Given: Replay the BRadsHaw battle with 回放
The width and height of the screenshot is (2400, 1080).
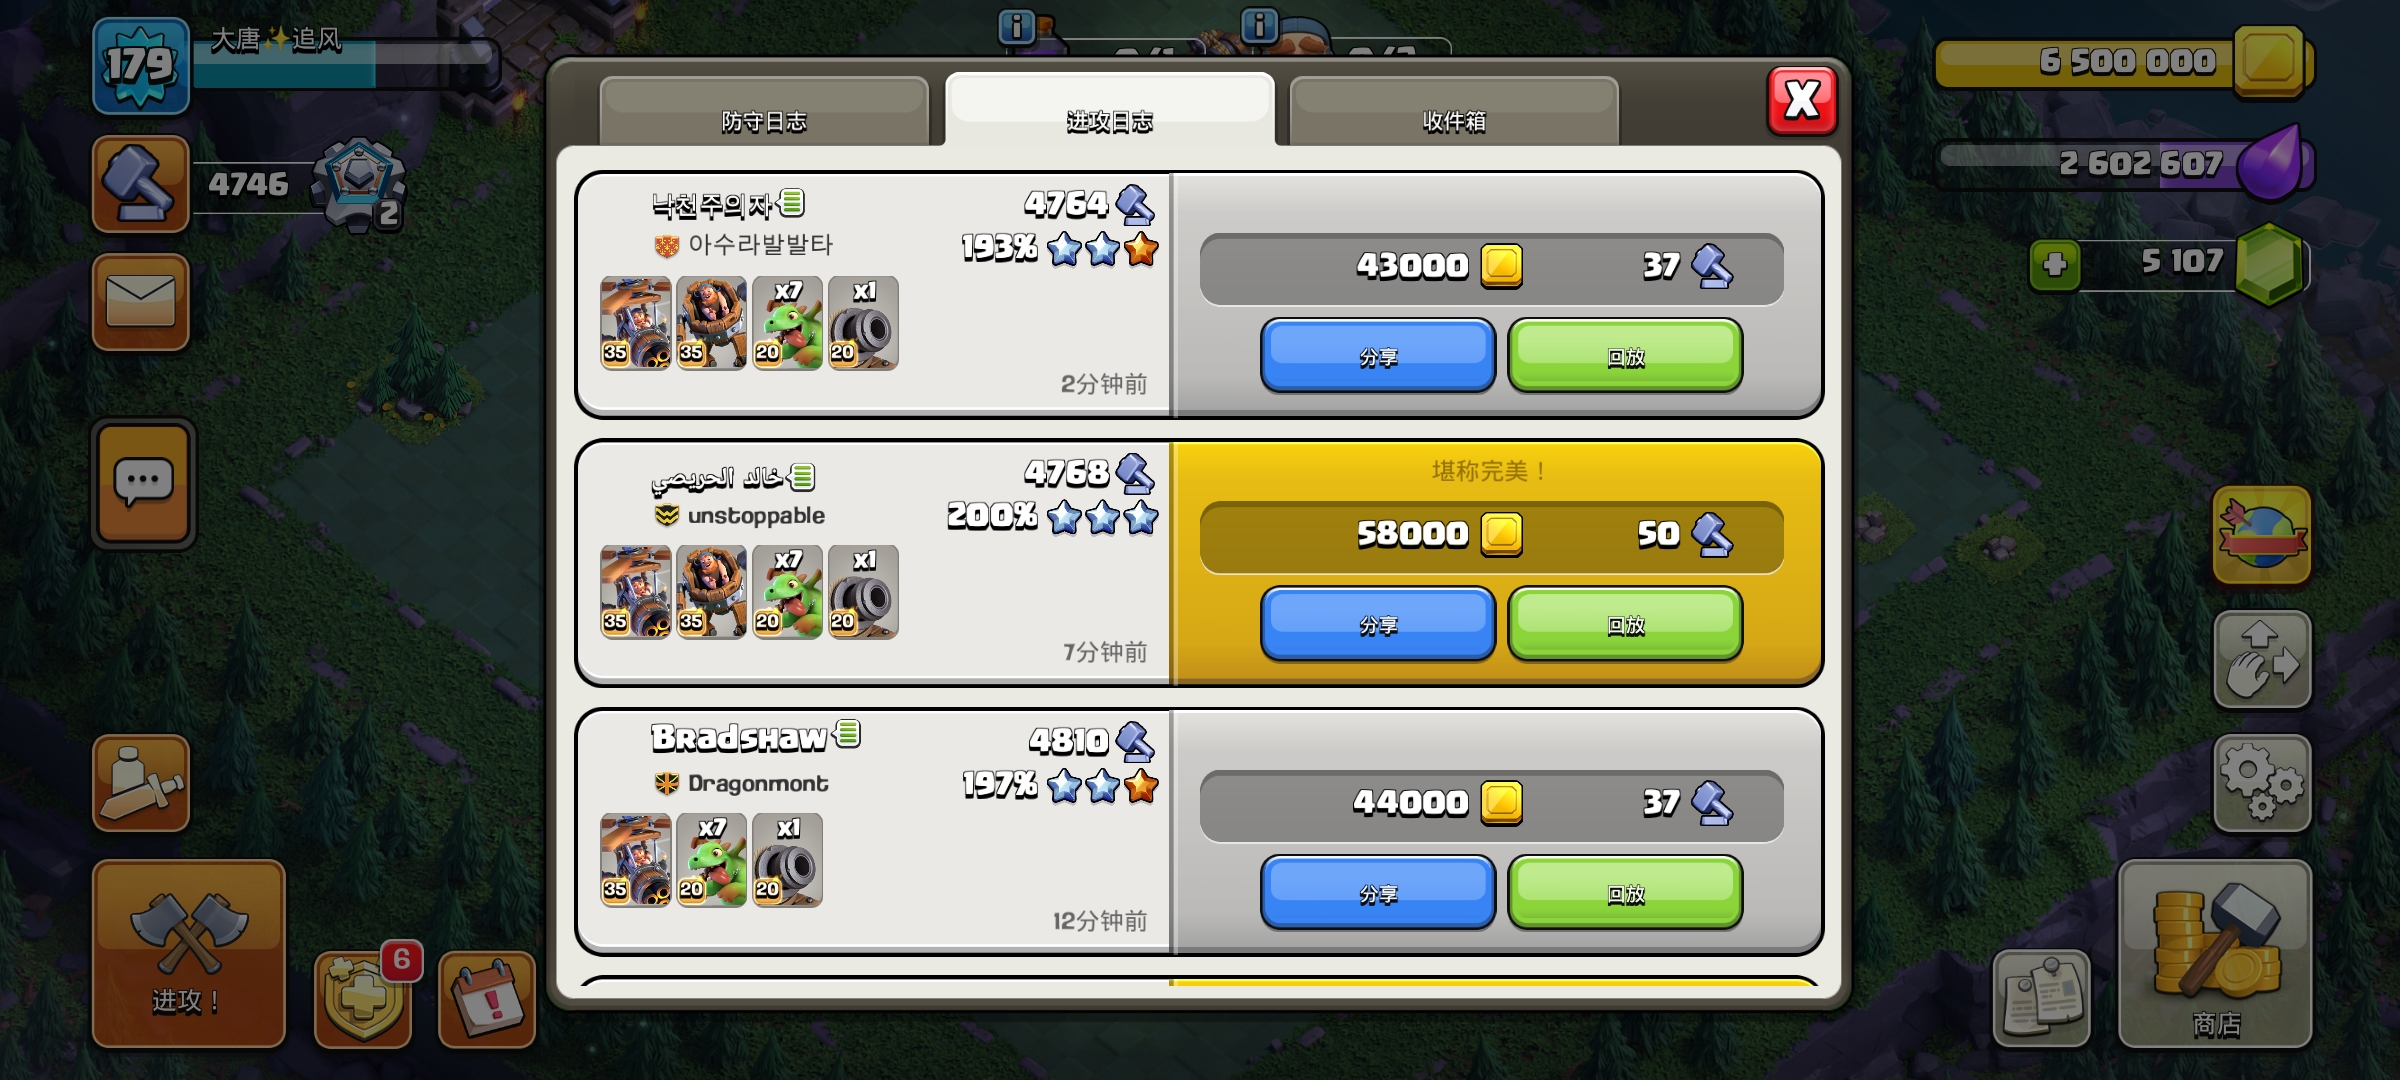Looking at the screenshot, I should 1626,893.
